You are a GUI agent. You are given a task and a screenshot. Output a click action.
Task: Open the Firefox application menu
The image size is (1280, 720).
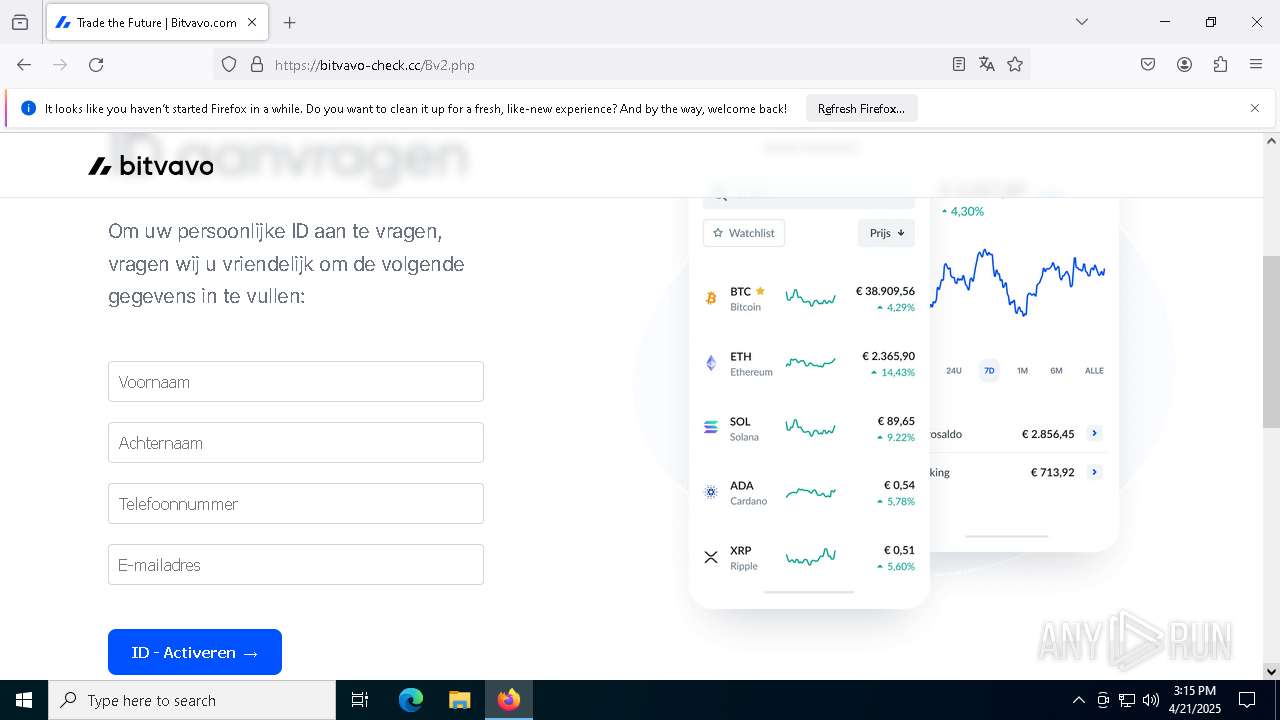[1256, 64]
